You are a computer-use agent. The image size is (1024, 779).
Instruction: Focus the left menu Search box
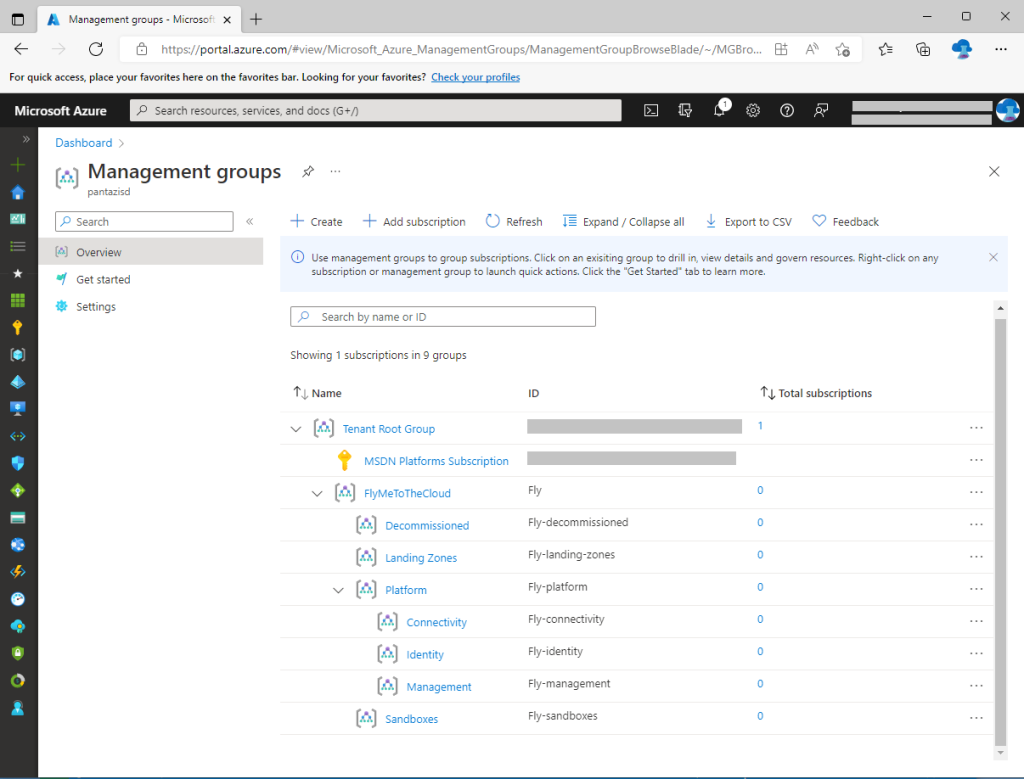pyautogui.click(x=144, y=221)
